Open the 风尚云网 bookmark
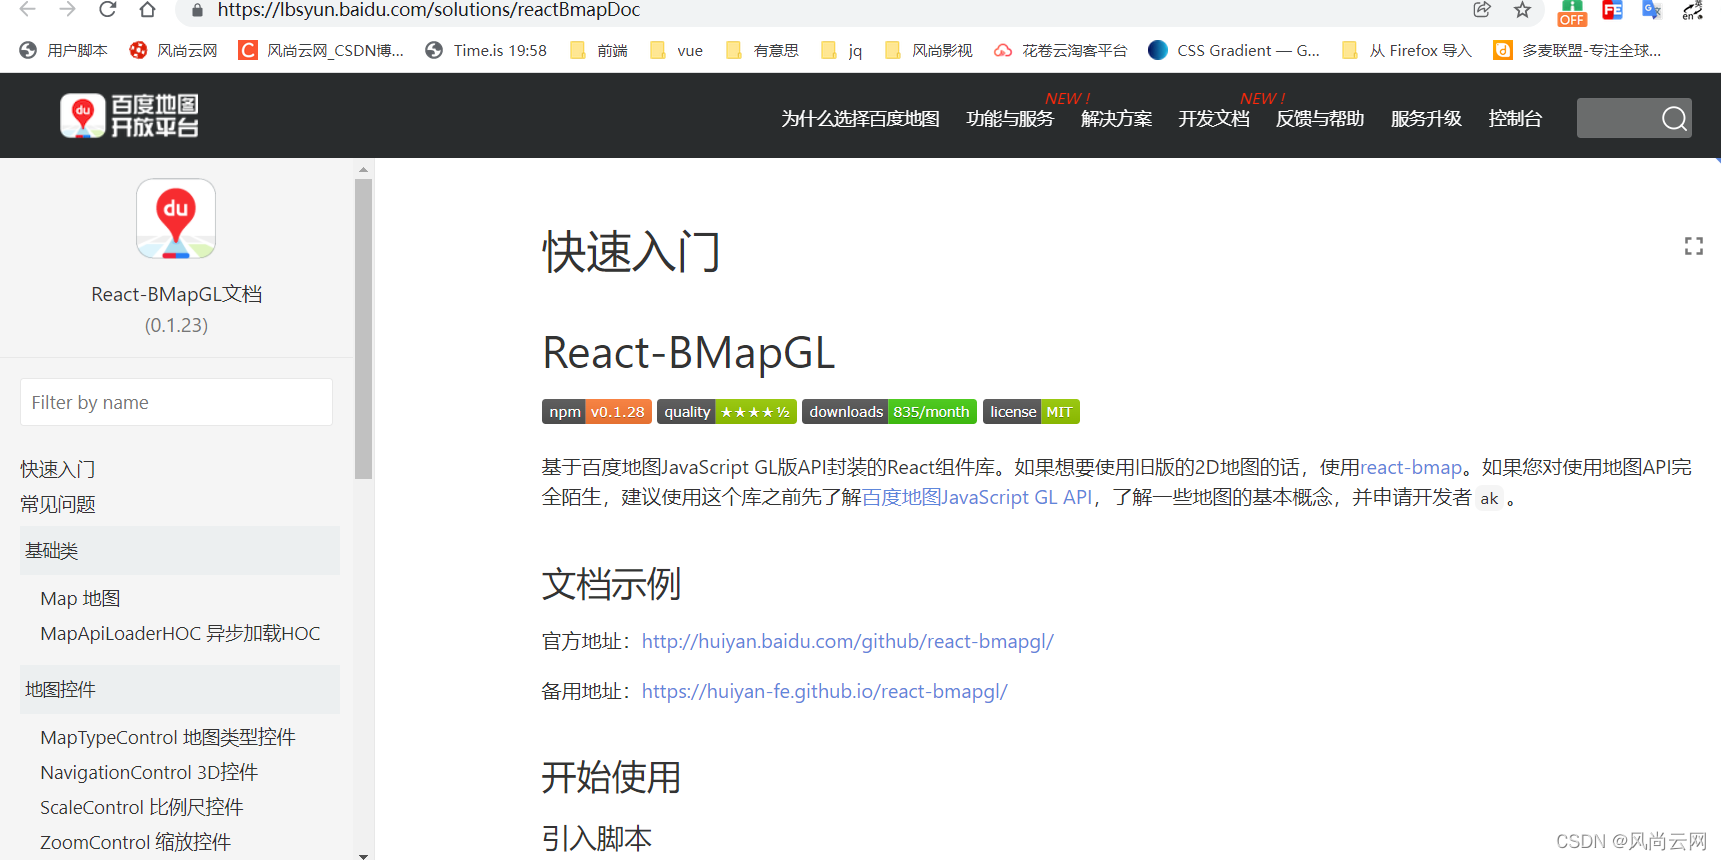Viewport: 1721px width, 860px height. [173, 50]
